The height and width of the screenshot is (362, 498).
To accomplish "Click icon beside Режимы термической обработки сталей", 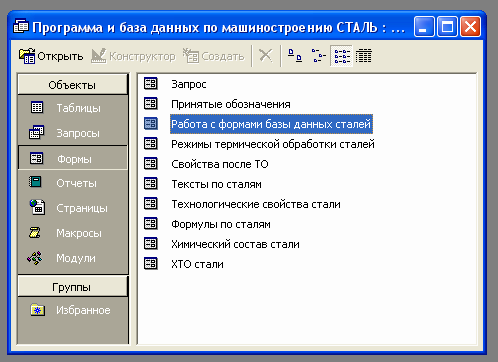I will [x=150, y=143].
